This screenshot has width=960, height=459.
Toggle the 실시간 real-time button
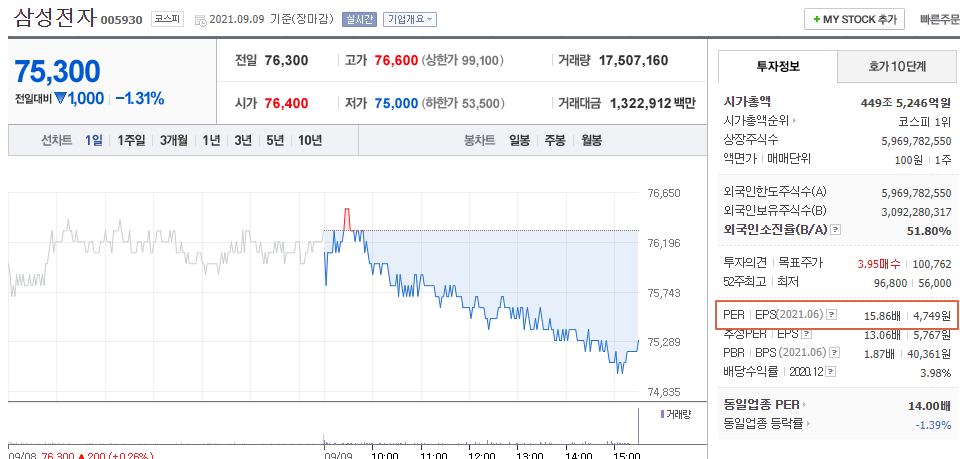359,20
